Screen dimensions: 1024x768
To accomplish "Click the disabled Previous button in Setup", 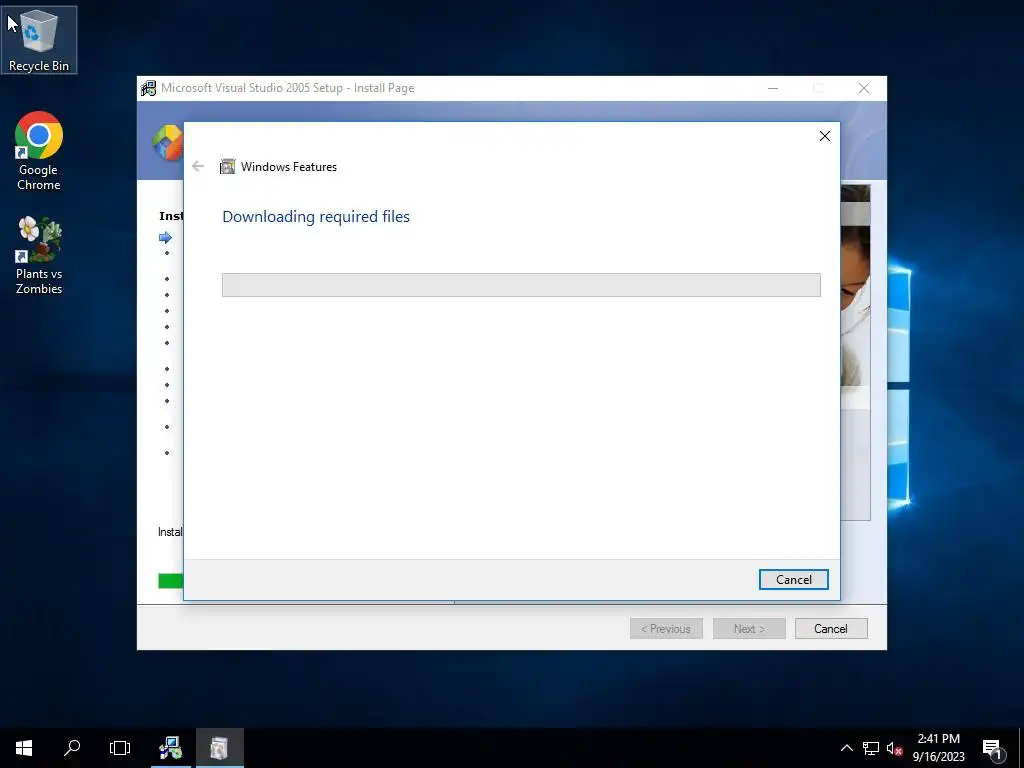I will tap(666, 628).
